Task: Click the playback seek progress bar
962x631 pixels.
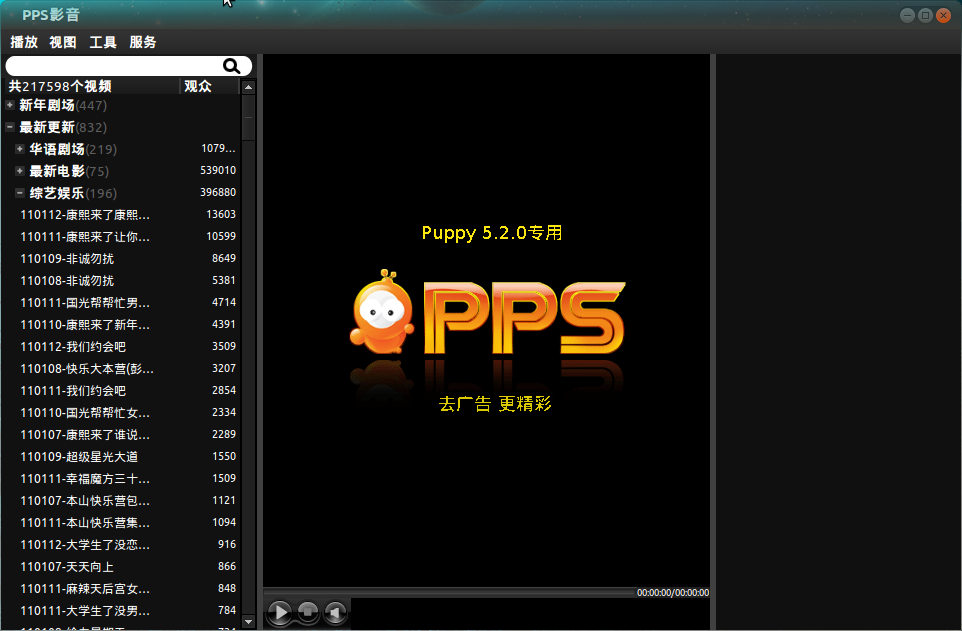Action: pos(449,592)
